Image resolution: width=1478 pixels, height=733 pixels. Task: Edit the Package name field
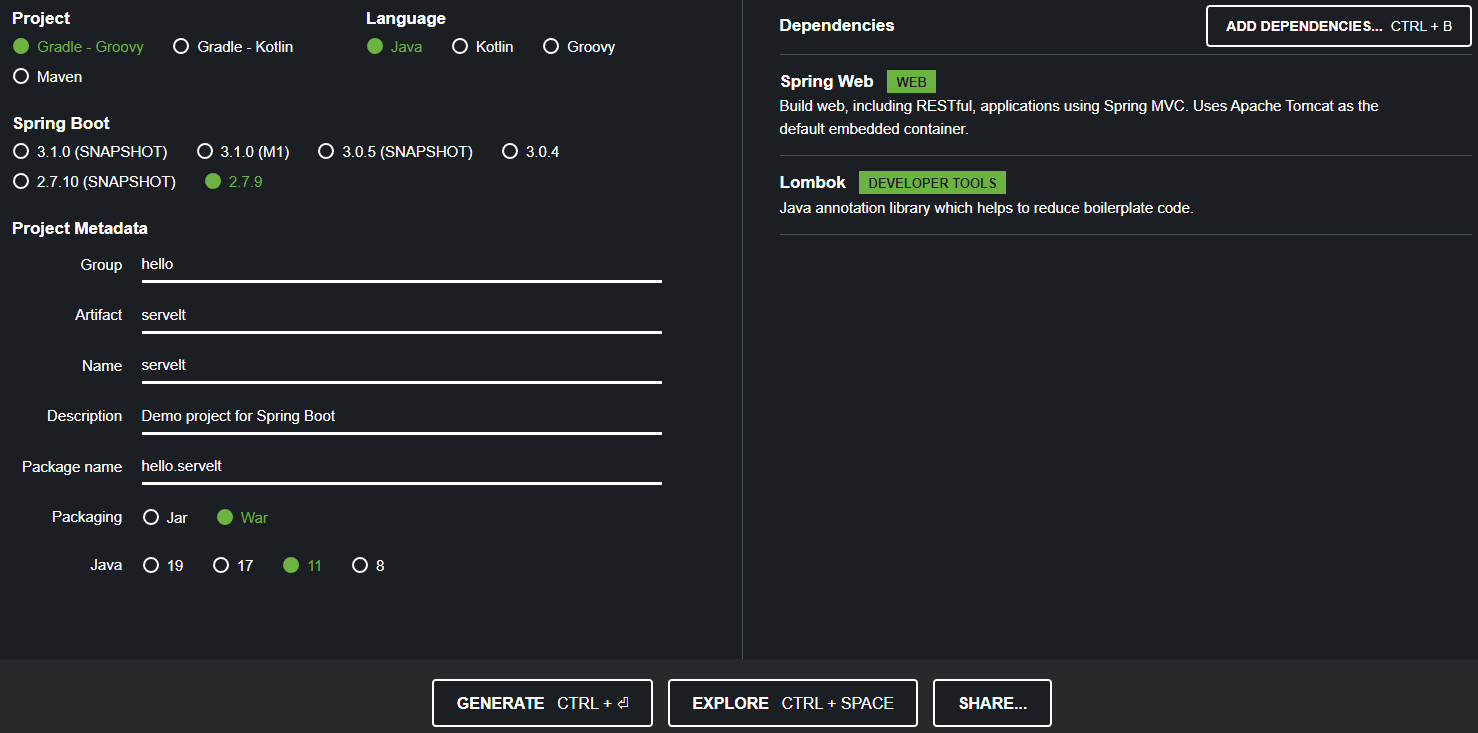[401, 467]
